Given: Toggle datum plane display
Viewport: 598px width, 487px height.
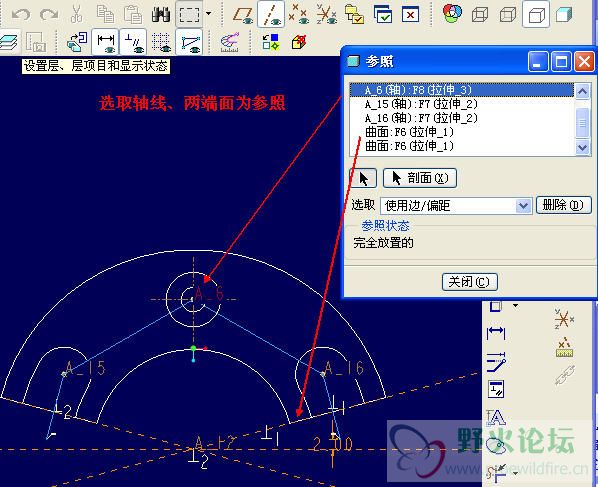Looking at the screenshot, I should [243, 14].
